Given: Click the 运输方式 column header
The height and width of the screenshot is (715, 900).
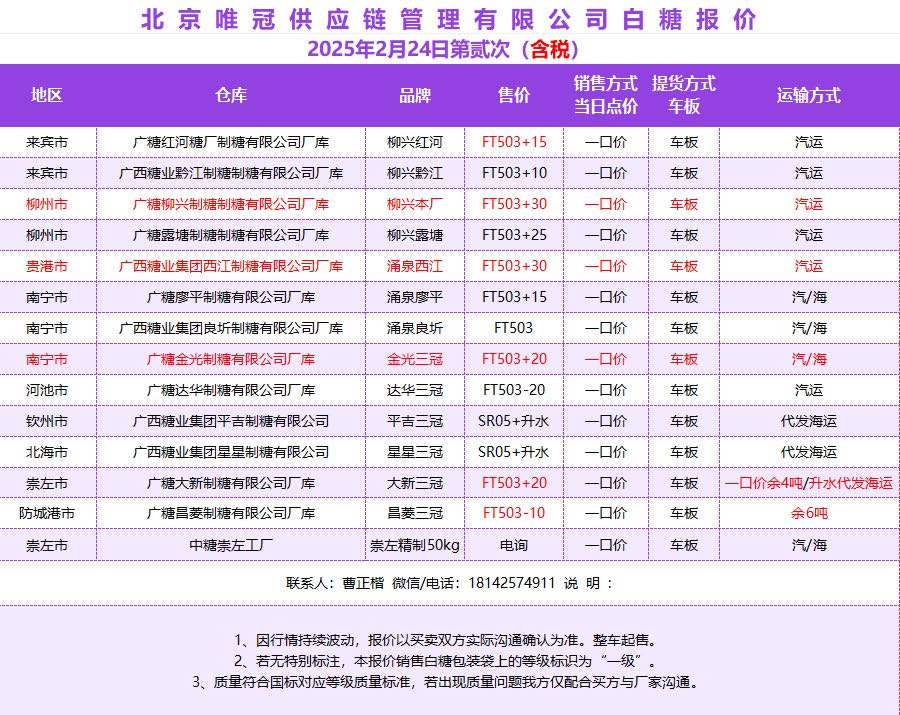Looking at the screenshot, I should (x=809, y=96).
